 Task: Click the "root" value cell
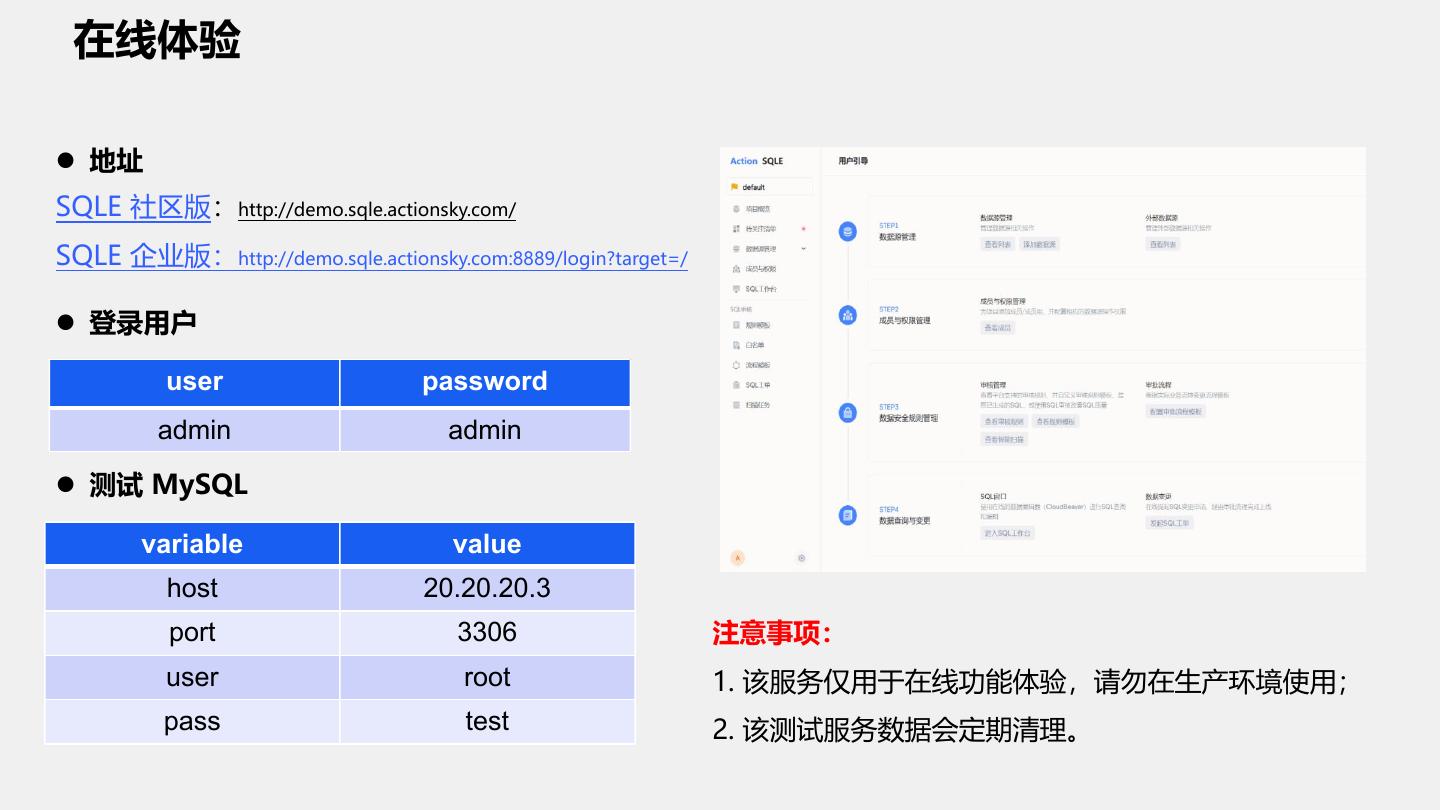487,677
